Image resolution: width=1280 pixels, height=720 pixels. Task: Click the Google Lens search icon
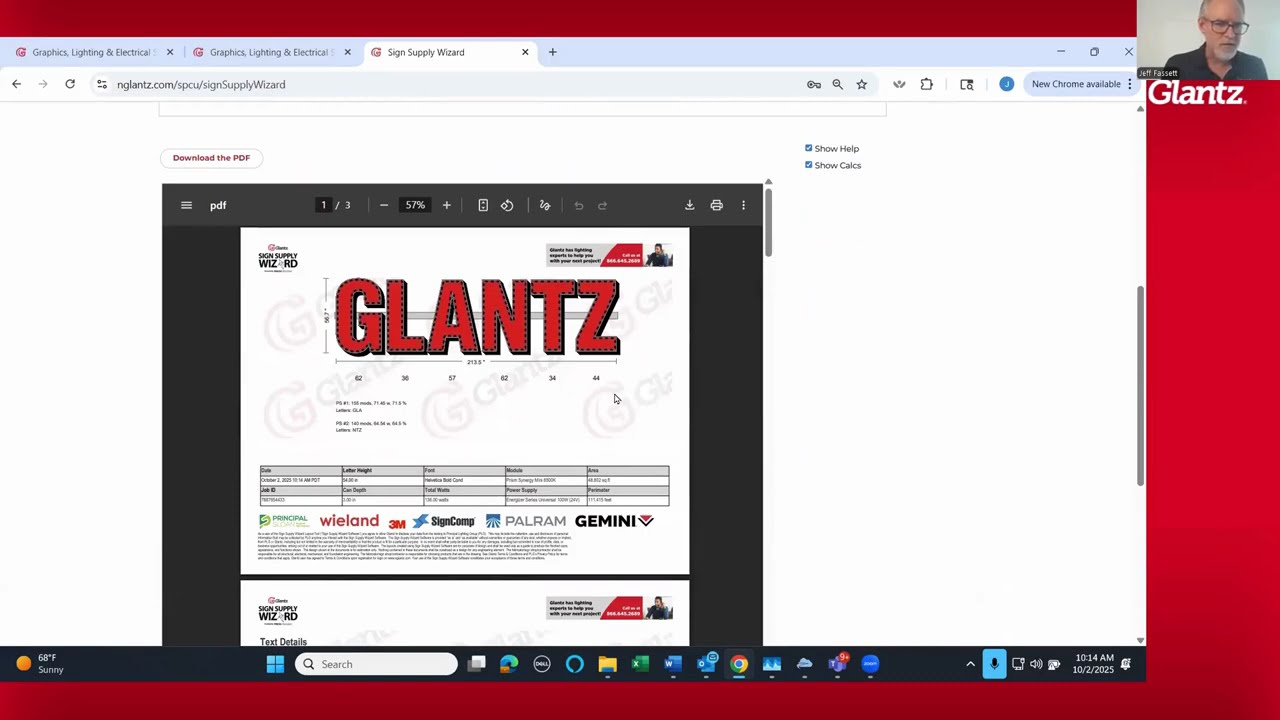coord(967,84)
